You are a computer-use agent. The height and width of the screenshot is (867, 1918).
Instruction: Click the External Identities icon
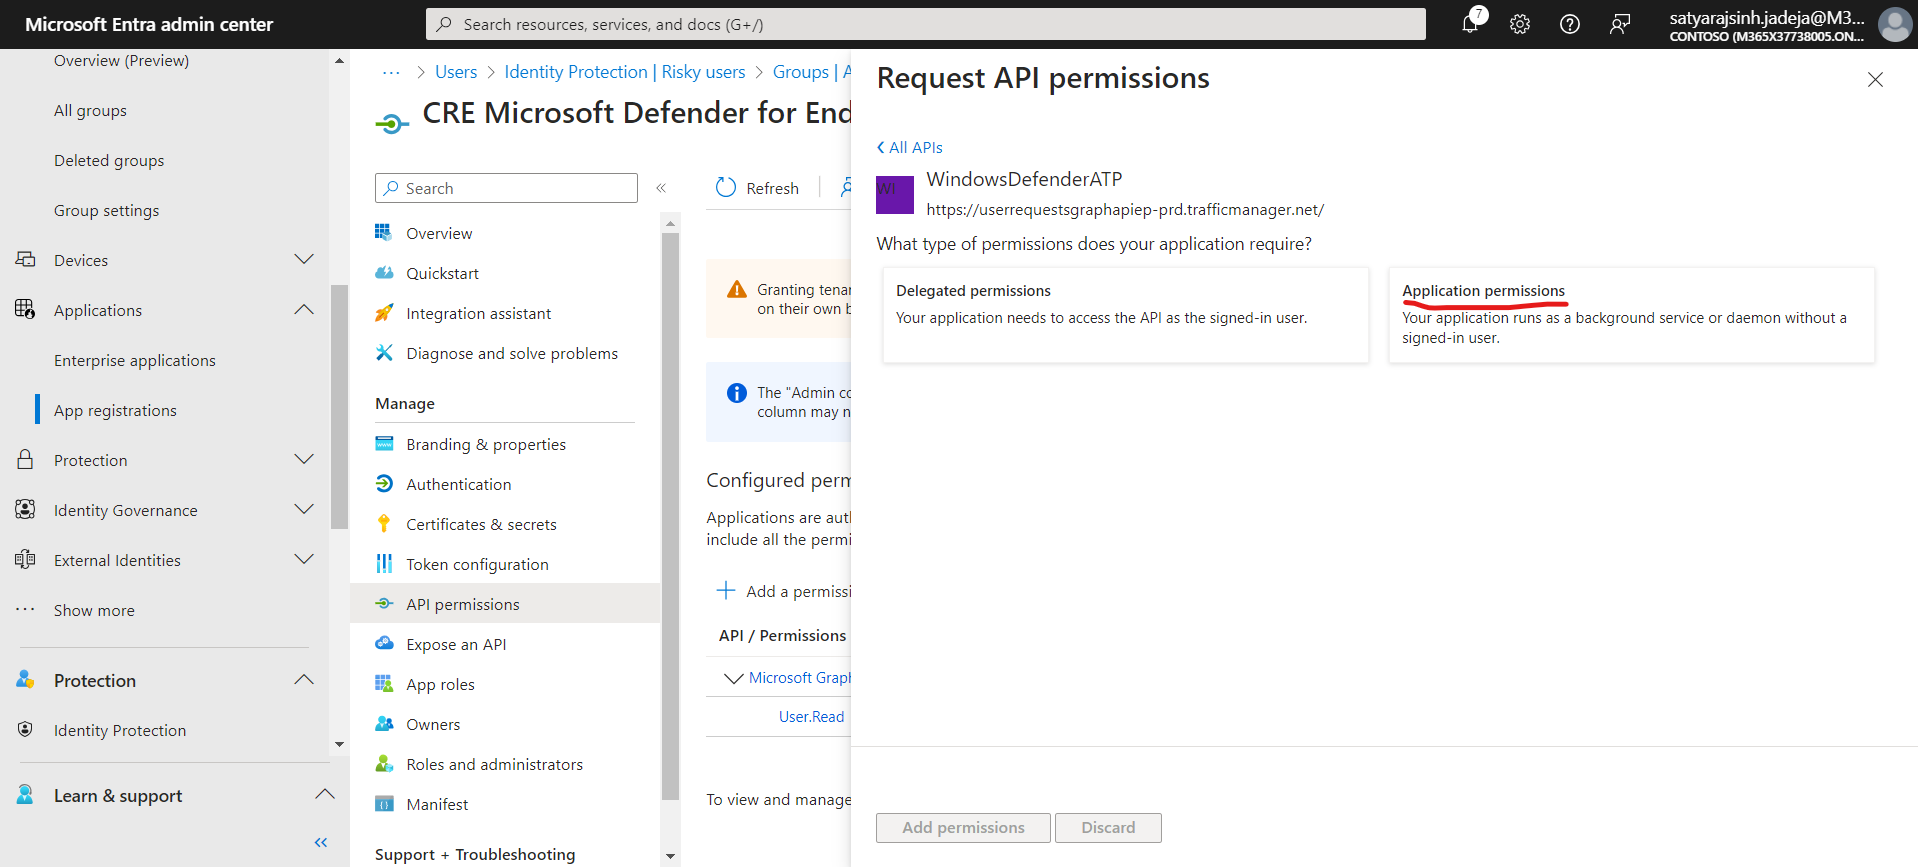pyautogui.click(x=25, y=560)
